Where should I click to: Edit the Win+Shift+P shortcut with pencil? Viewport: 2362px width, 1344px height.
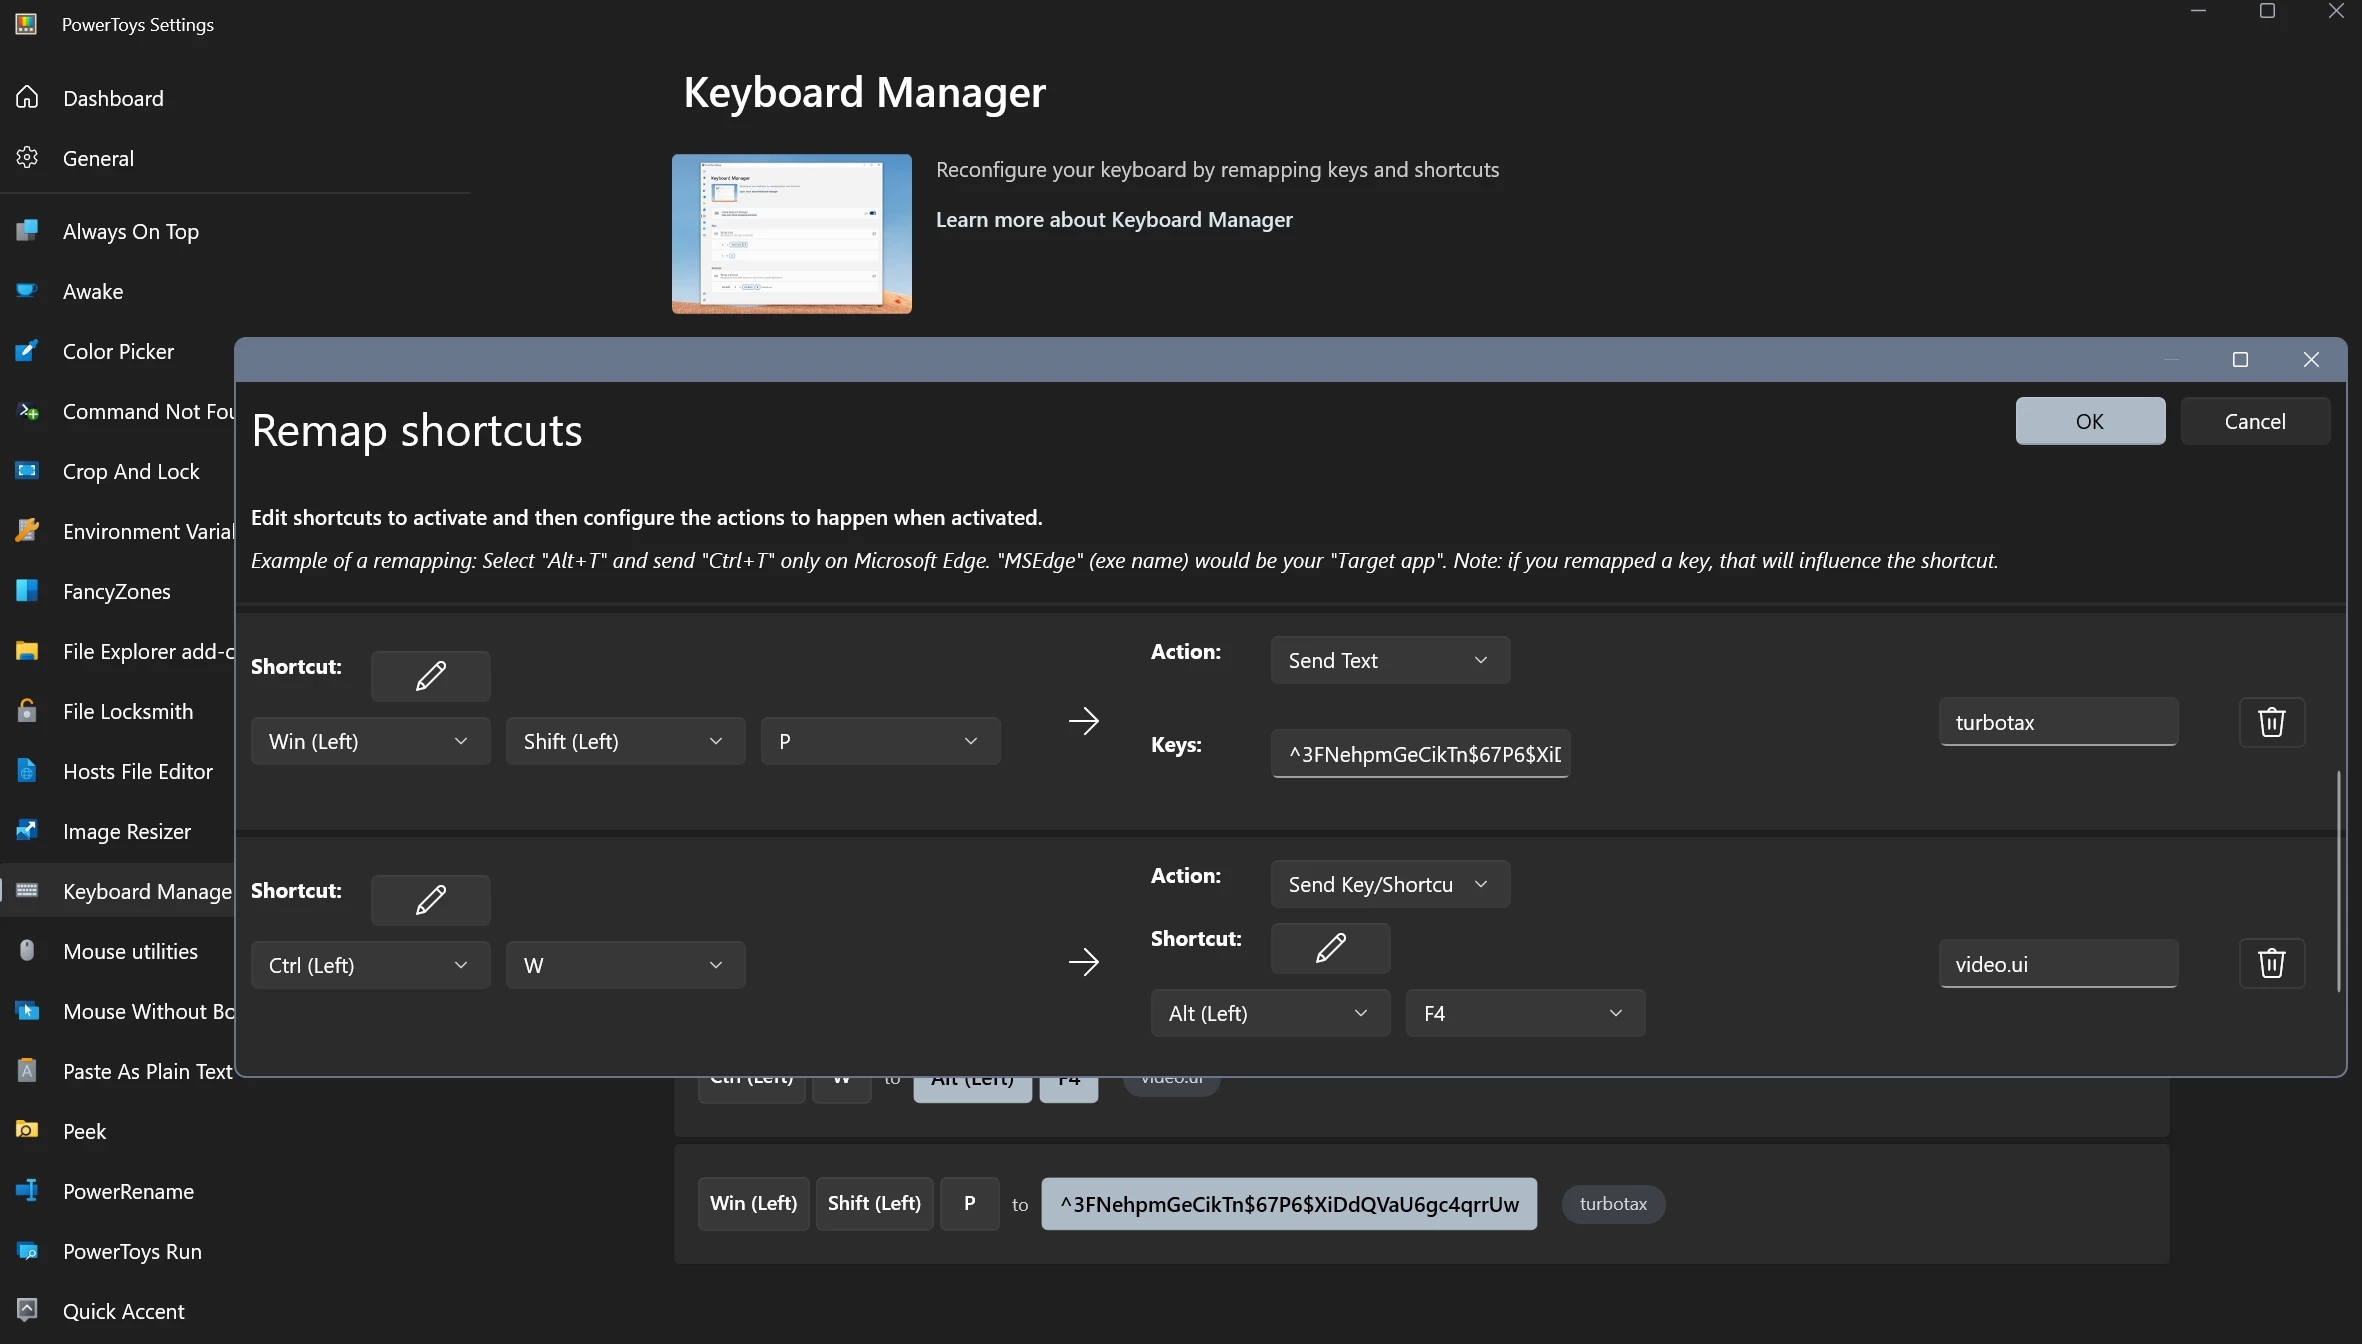tap(430, 676)
